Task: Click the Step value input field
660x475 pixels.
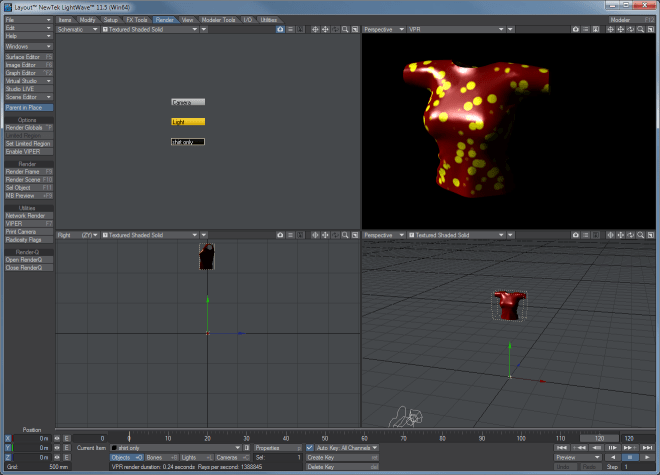Action: [639, 467]
